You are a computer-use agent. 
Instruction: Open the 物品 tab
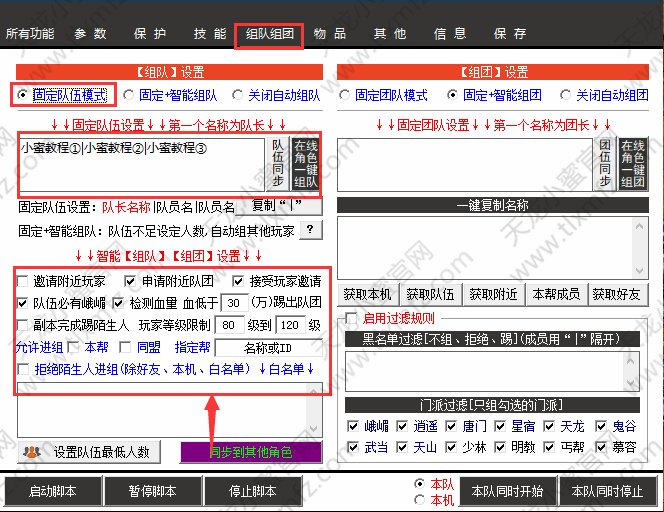pos(330,34)
